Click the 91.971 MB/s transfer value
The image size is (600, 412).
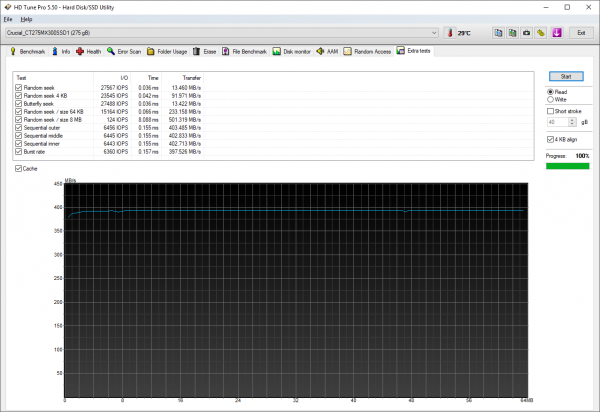(186, 96)
